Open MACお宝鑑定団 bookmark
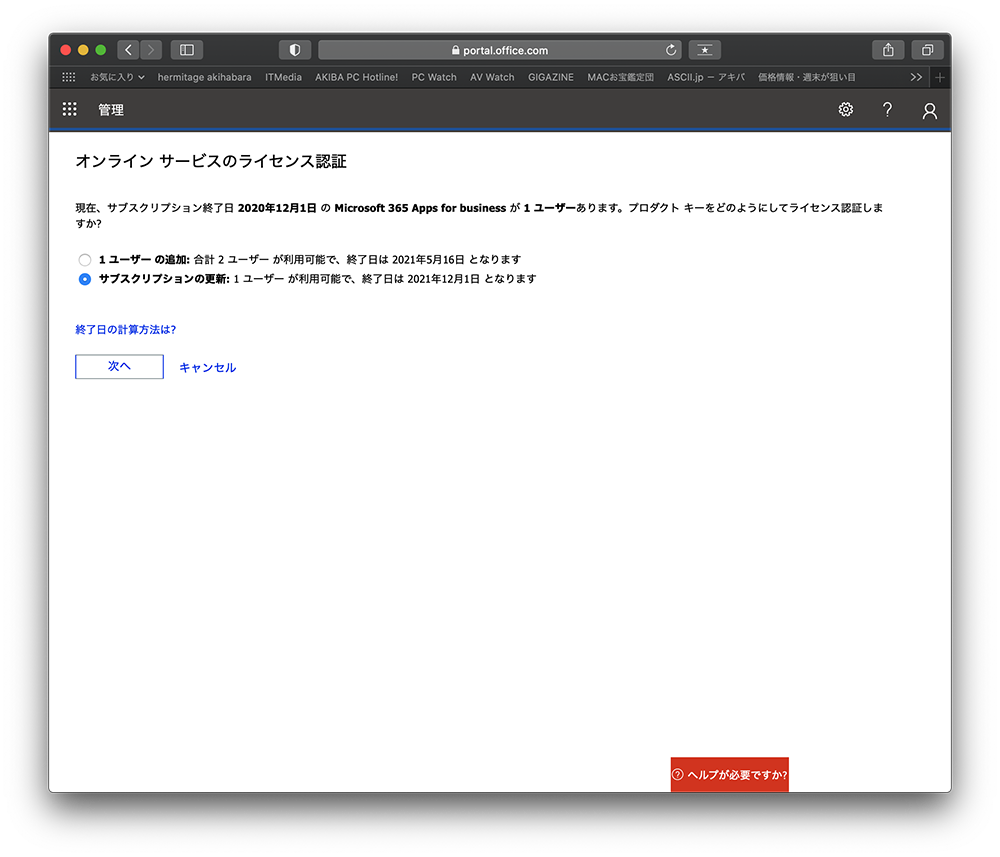This screenshot has width=1000, height=857. coord(621,77)
